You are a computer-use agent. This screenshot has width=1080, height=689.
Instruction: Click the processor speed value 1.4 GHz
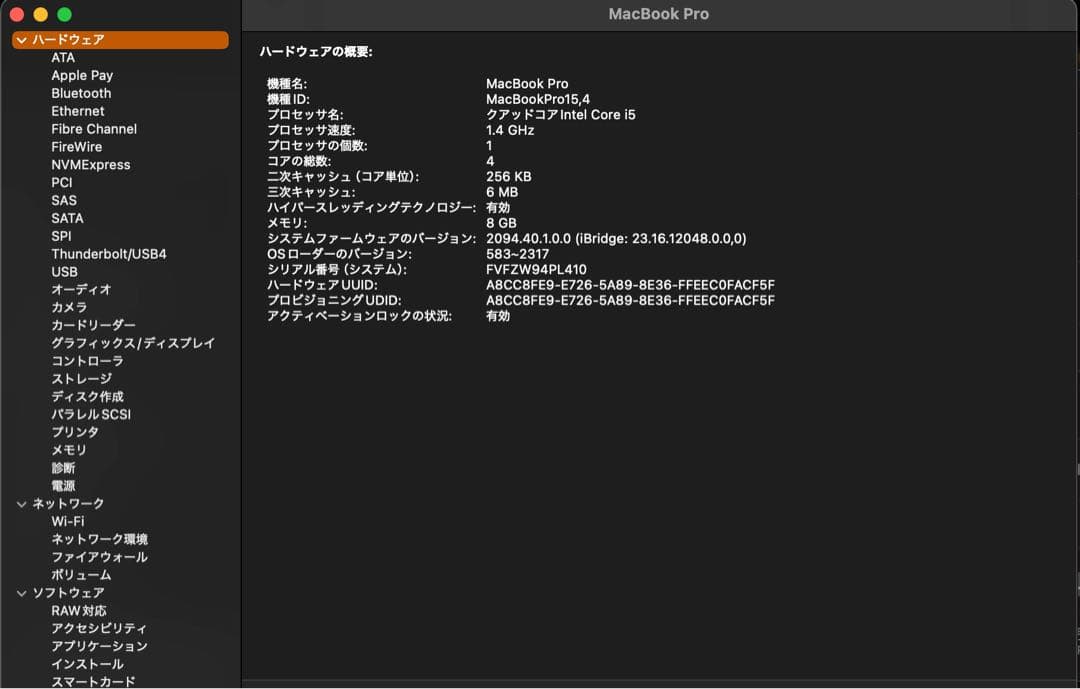click(510, 131)
